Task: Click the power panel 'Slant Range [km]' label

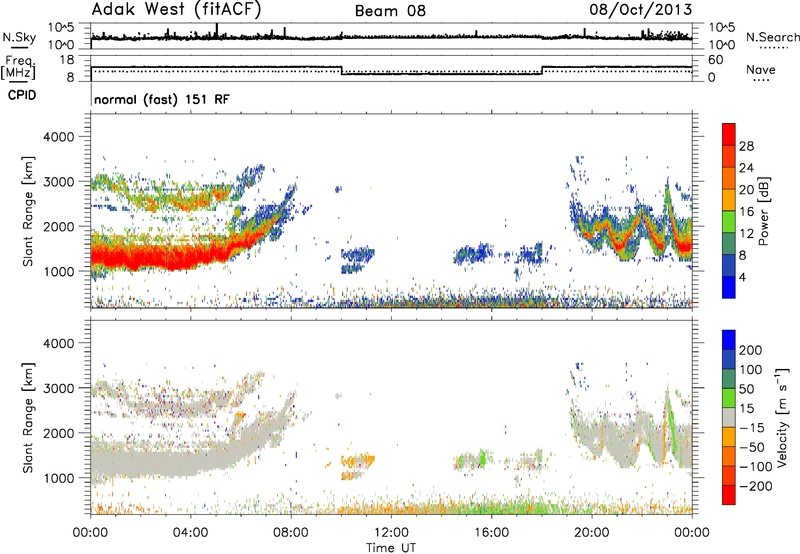Action: [x=28, y=211]
